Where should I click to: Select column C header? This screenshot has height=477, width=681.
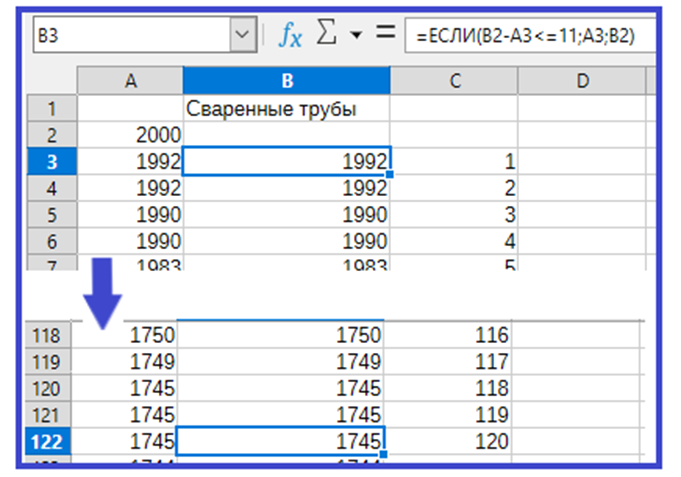(x=455, y=82)
